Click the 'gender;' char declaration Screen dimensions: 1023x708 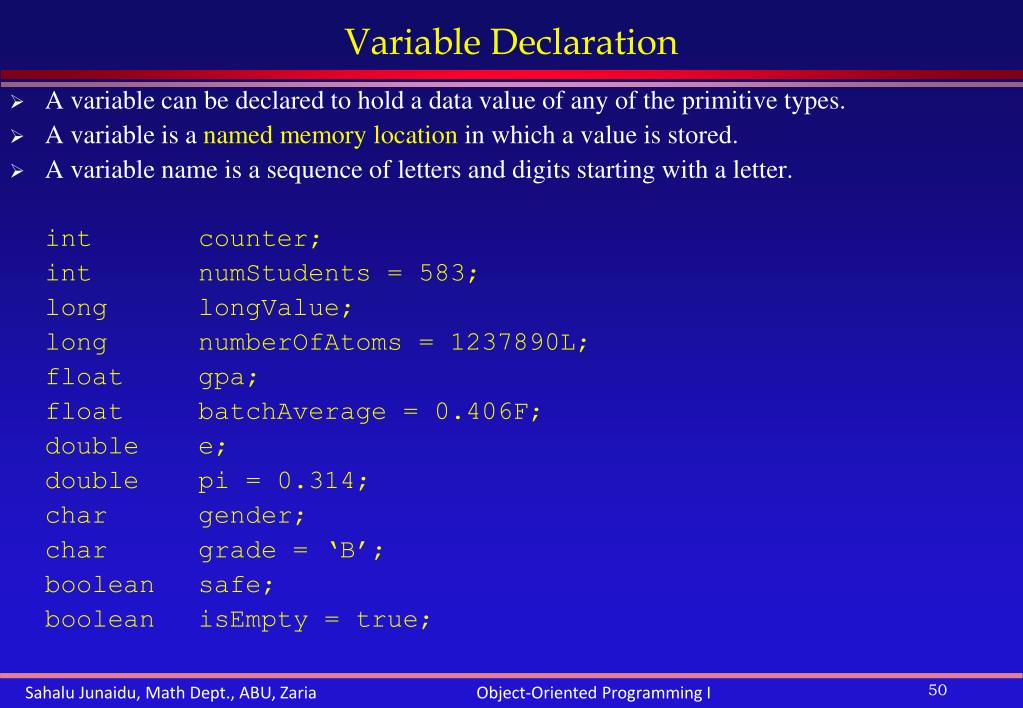coord(251,516)
